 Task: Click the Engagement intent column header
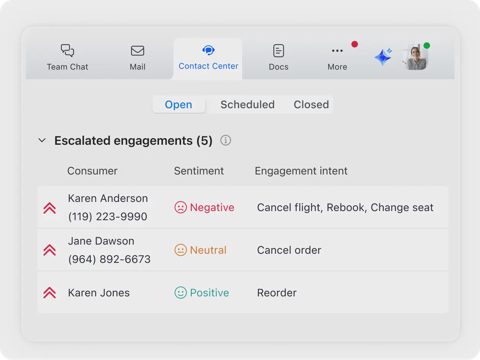[301, 171]
